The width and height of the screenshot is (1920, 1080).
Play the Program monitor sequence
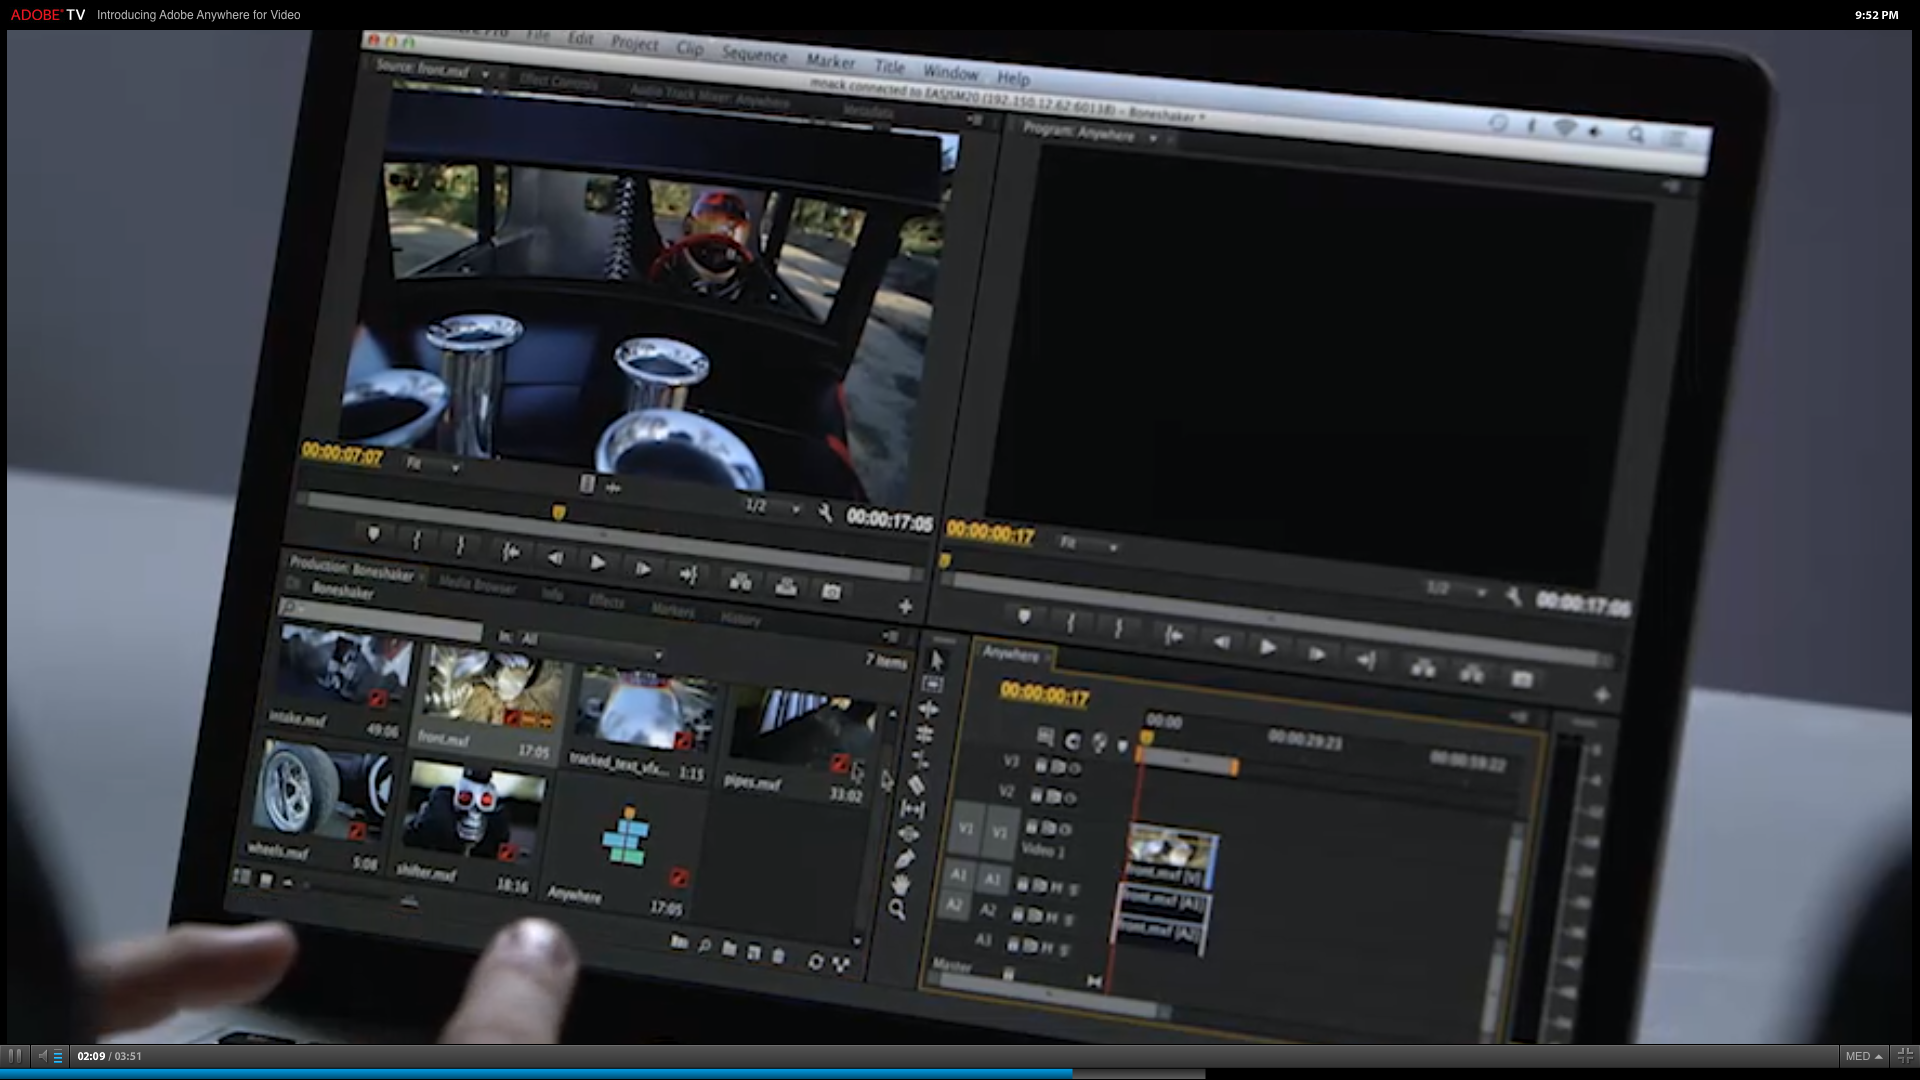click(x=1268, y=648)
